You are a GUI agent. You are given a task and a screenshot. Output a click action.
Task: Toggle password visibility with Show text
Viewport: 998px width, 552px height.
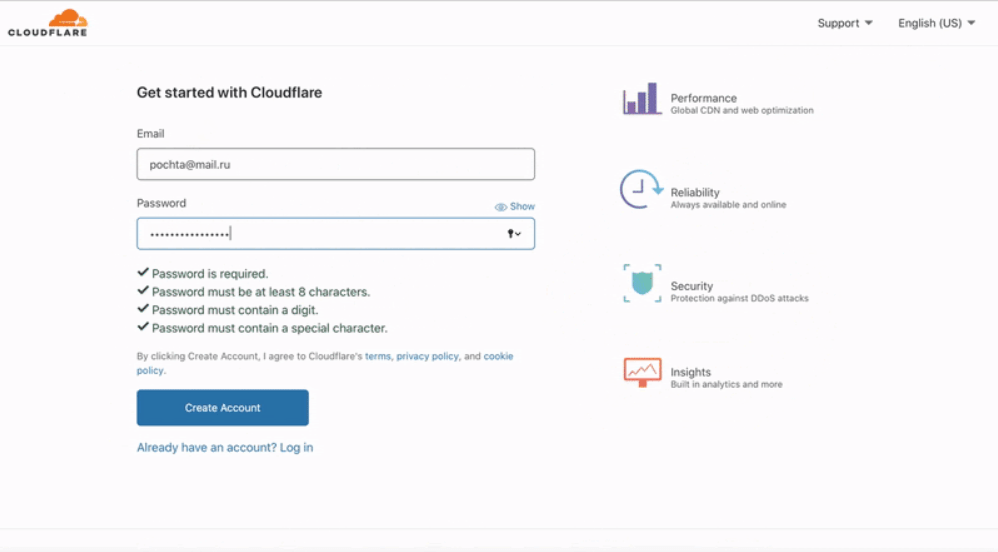pos(522,207)
